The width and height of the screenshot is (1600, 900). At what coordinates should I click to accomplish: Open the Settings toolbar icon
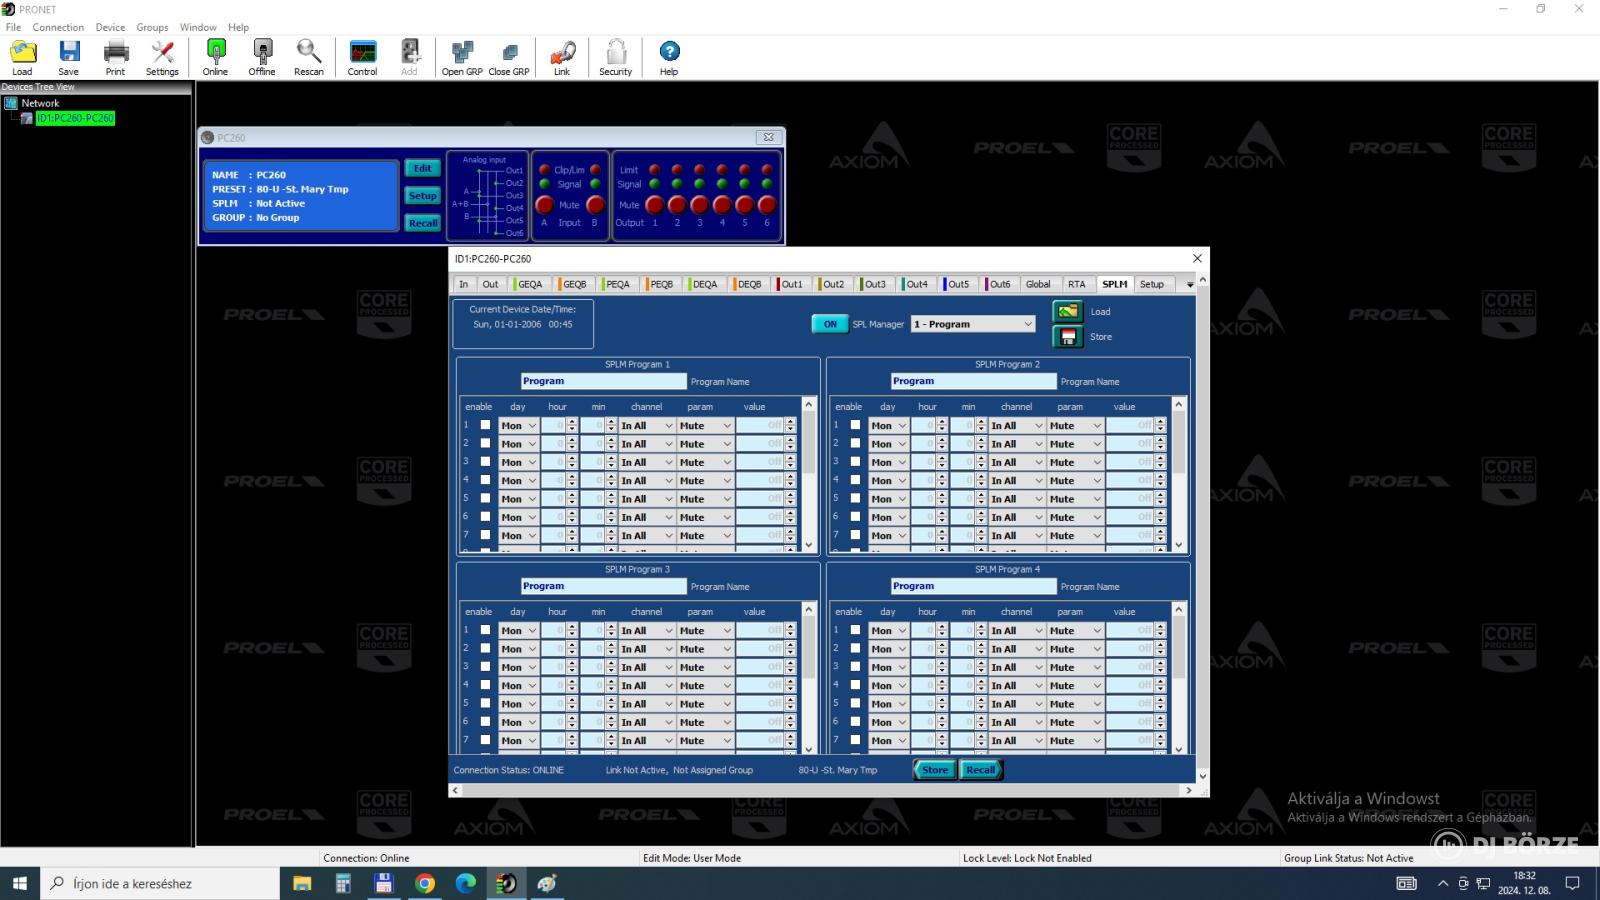click(162, 57)
